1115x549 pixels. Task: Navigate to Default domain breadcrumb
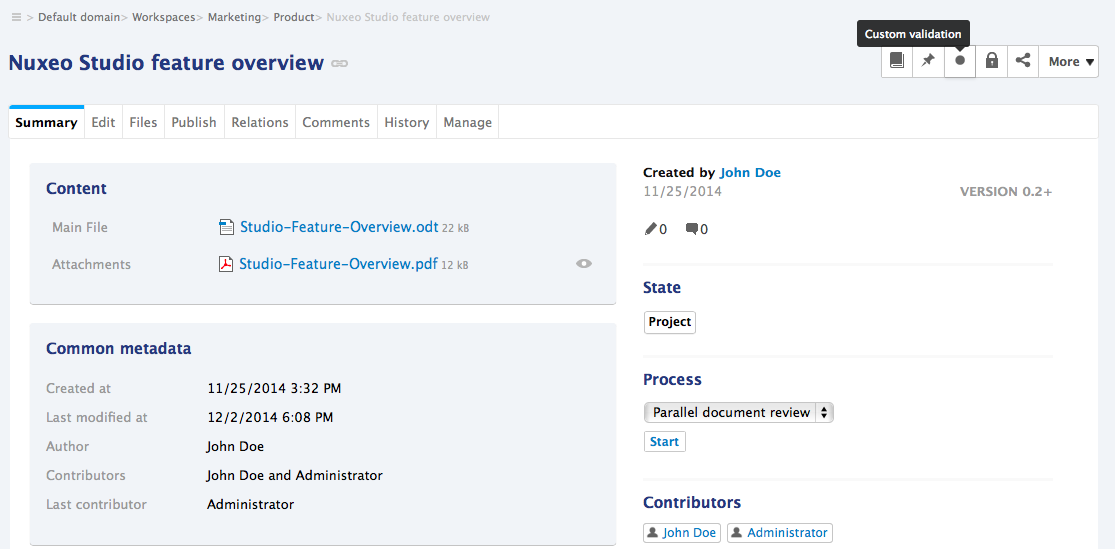pyautogui.click(x=78, y=17)
